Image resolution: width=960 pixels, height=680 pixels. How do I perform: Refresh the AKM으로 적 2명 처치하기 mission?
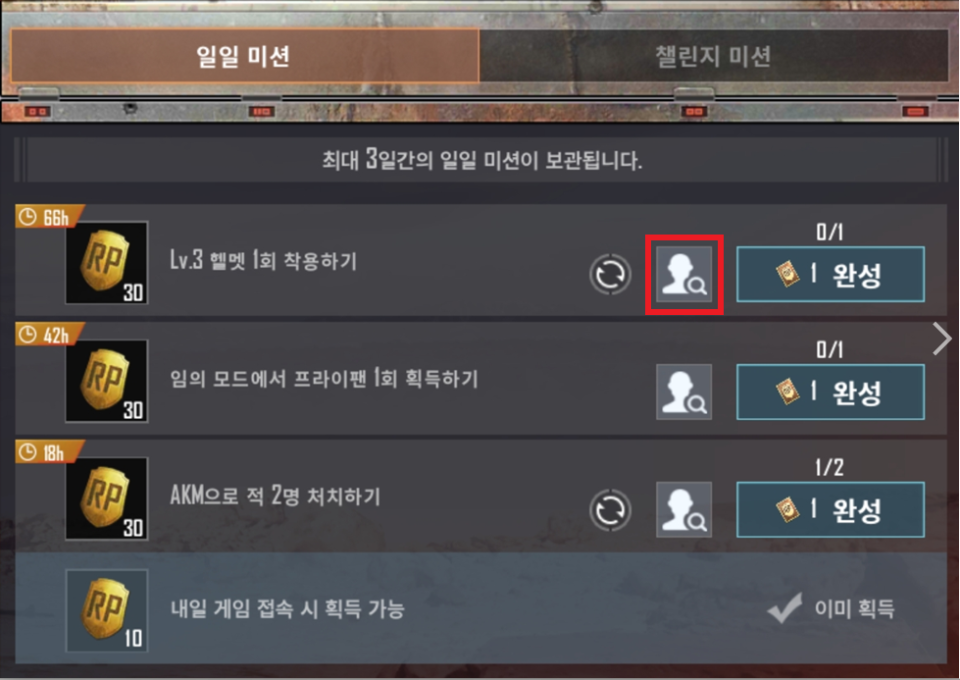click(610, 510)
